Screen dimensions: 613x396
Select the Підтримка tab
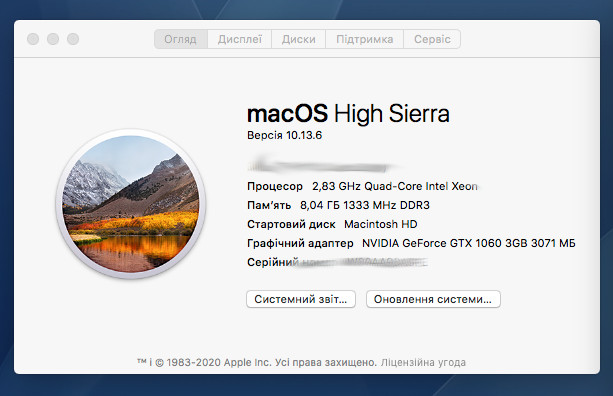[364, 39]
